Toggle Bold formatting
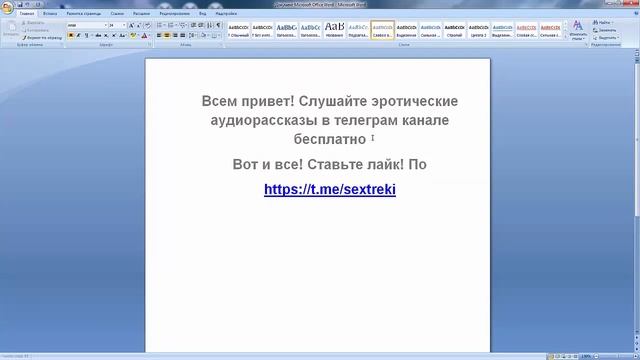The width and height of the screenshot is (640, 360). (71, 36)
